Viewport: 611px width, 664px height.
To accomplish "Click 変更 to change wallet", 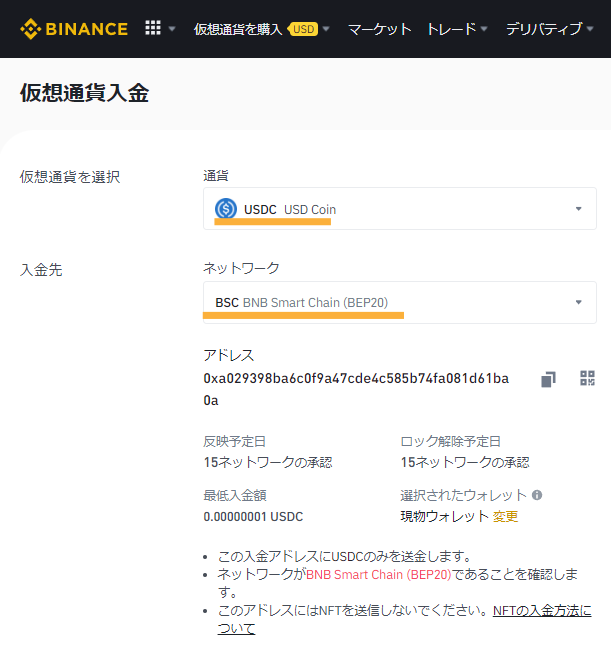I will coord(505,516).
